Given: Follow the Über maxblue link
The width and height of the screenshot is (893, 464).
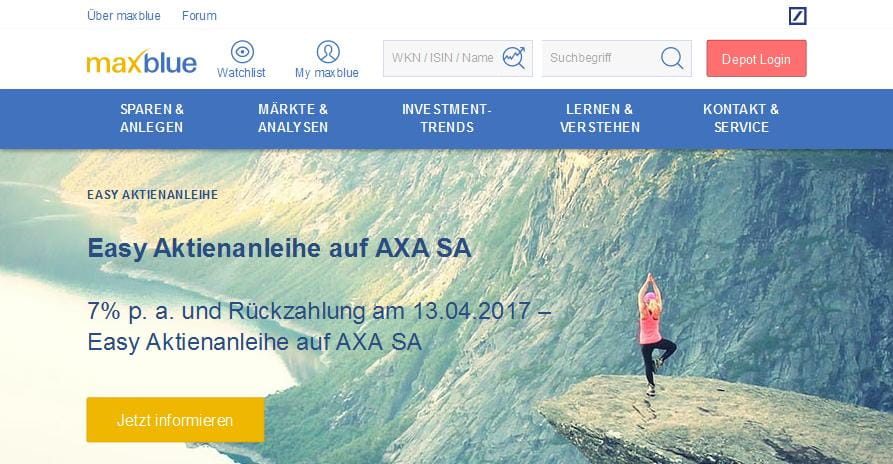Looking at the screenshot, I should click(x=124, y=16).
